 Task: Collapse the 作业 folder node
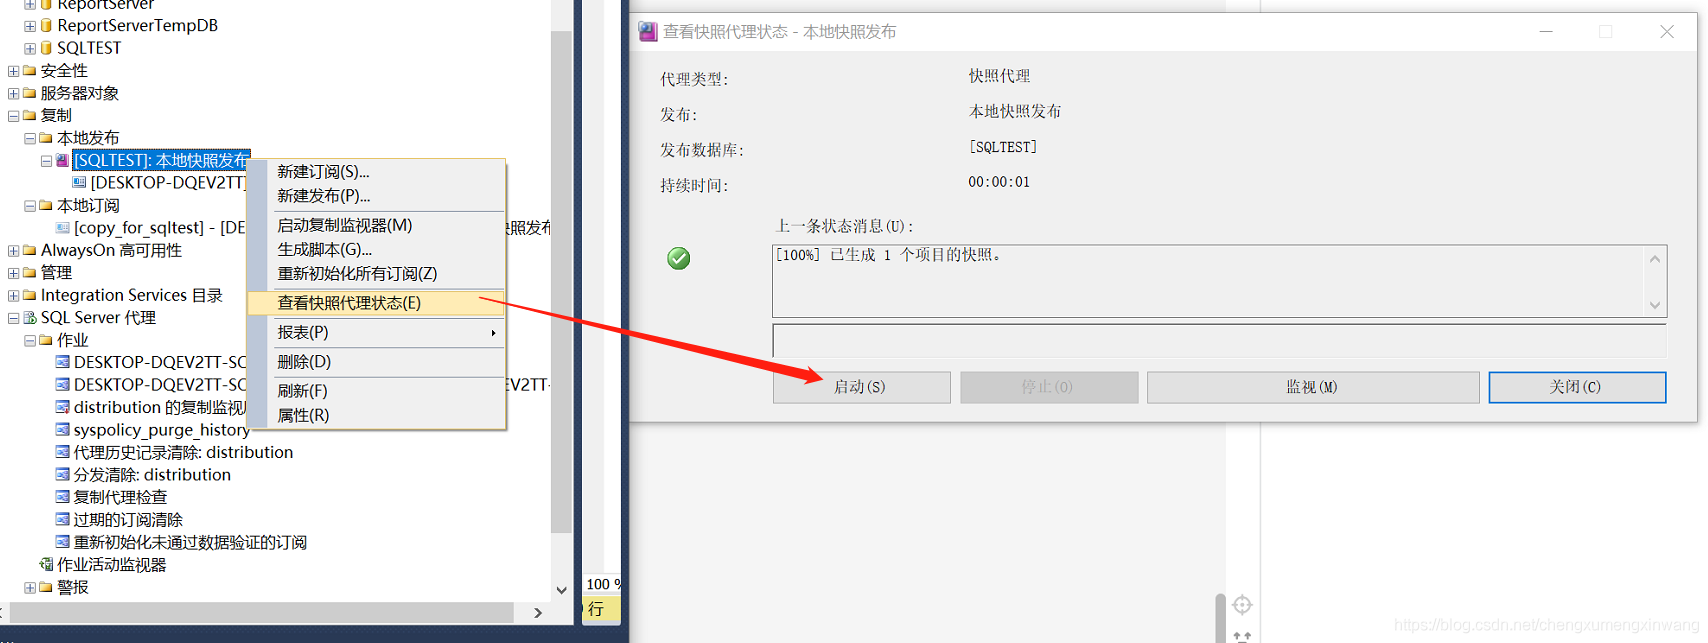coord(30,341)
